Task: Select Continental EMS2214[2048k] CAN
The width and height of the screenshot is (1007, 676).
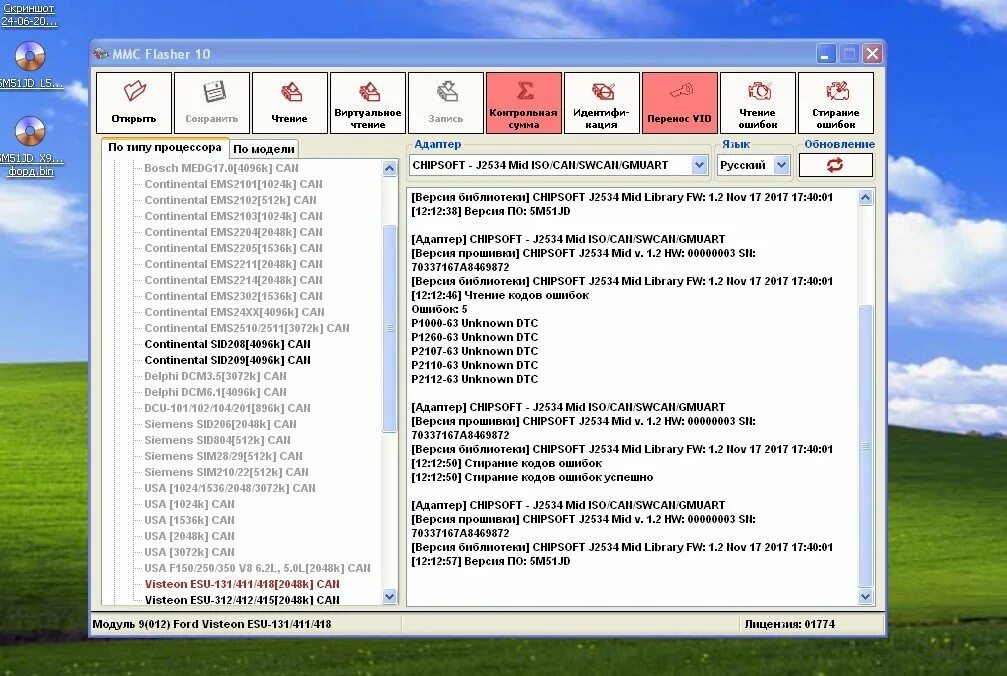Action: 233,281
